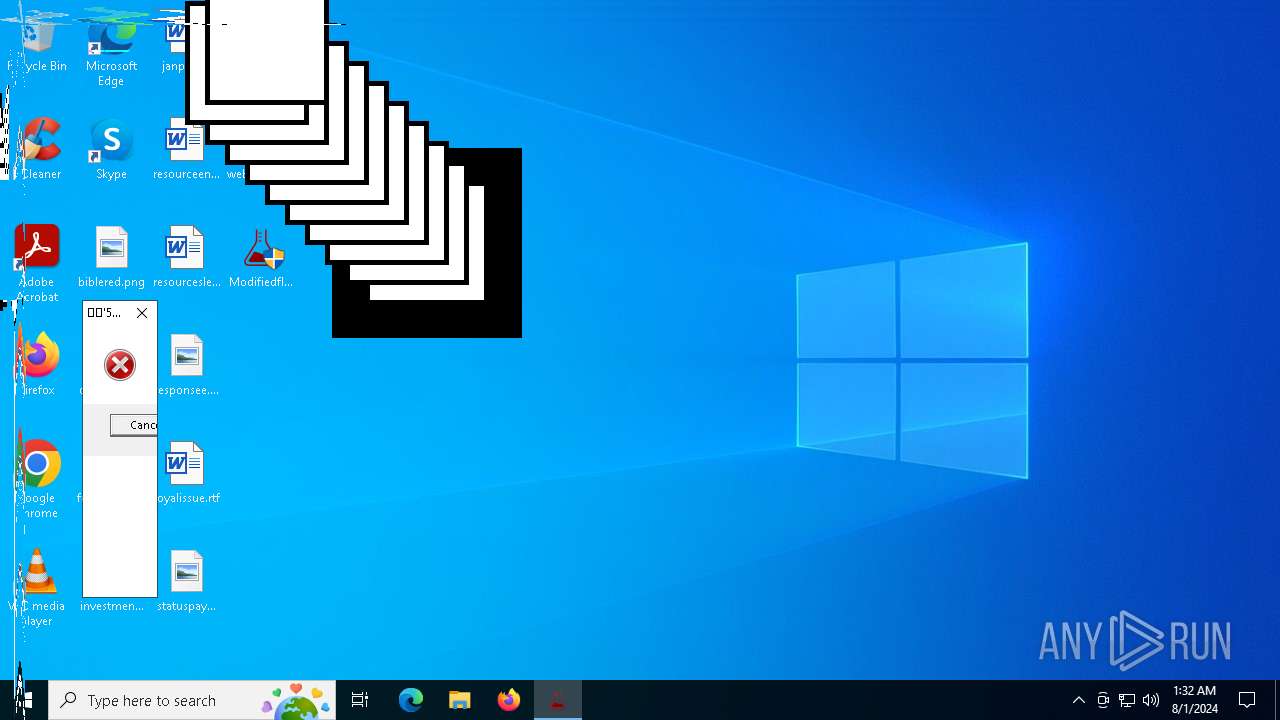Screen dimensions: 1280x720
Task: Open Adobe Acrobat desktop shortcut
Action: click(x=37, y=264)
